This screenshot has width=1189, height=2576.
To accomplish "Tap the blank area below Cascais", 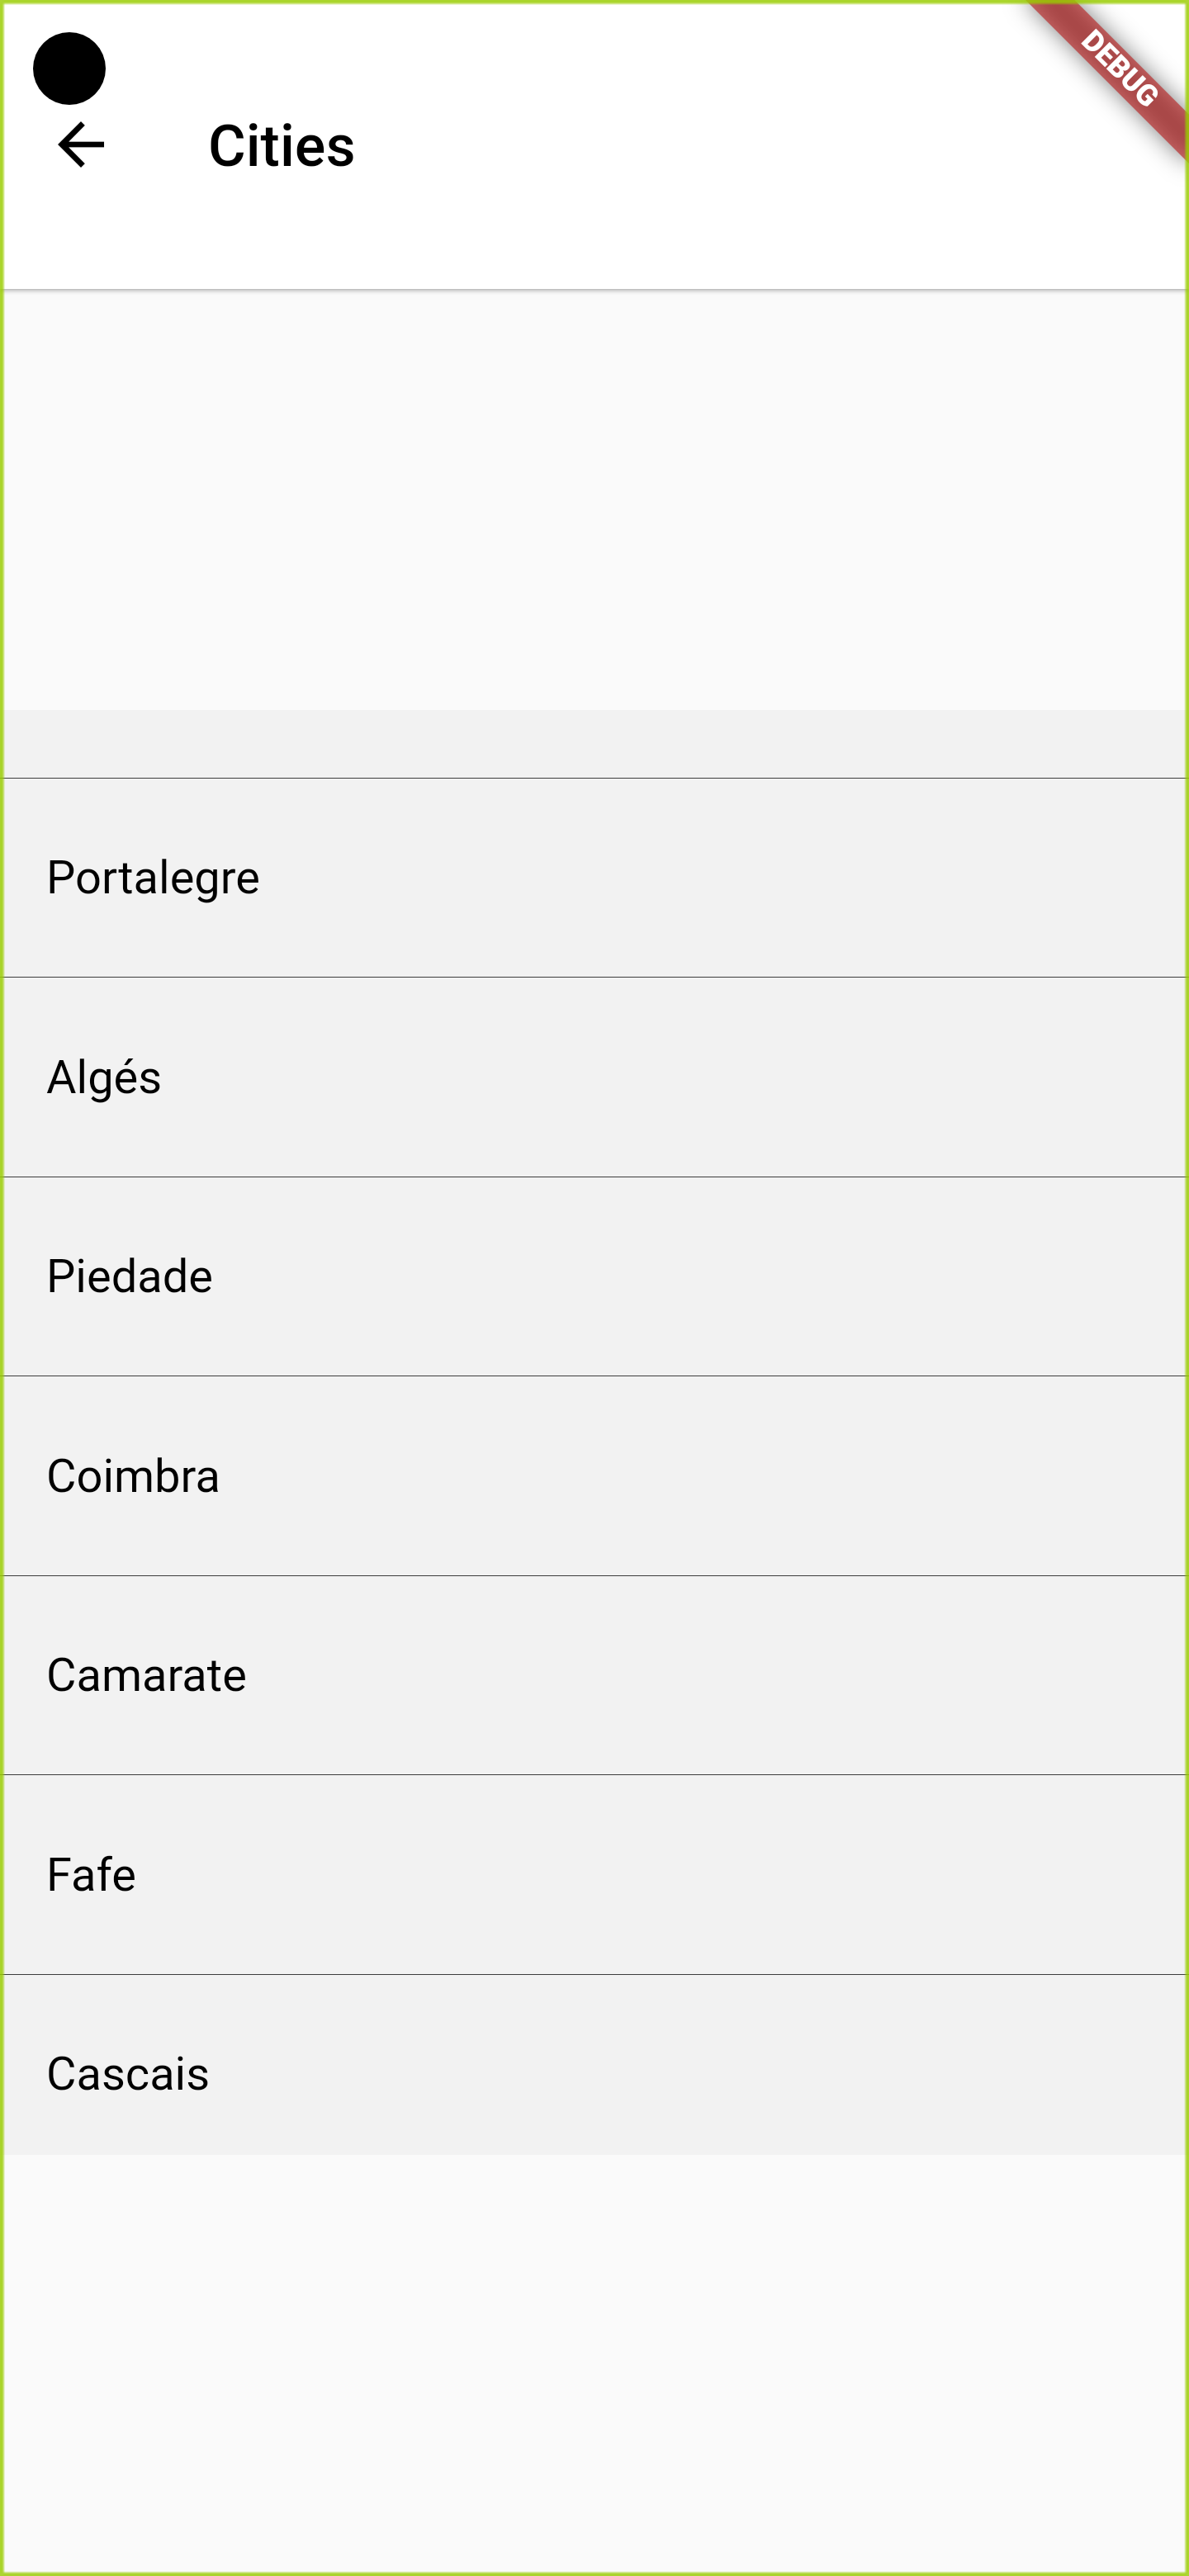I will coord(594,2362).
